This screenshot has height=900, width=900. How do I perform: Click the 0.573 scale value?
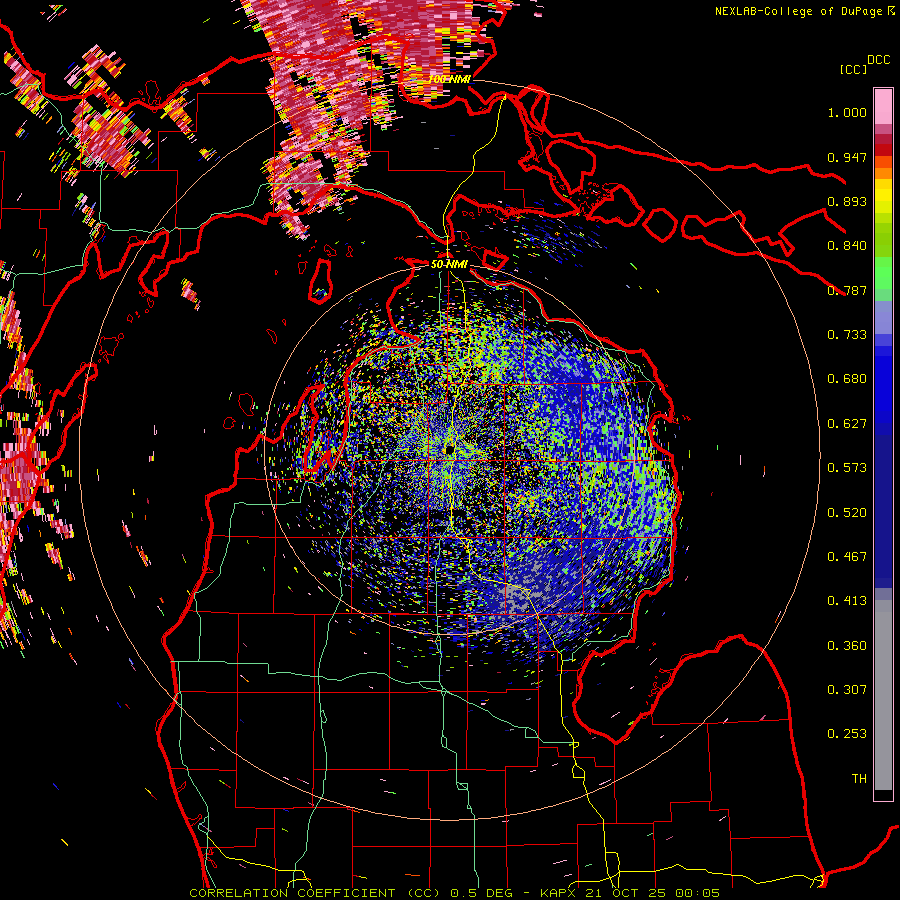(847, 468)
